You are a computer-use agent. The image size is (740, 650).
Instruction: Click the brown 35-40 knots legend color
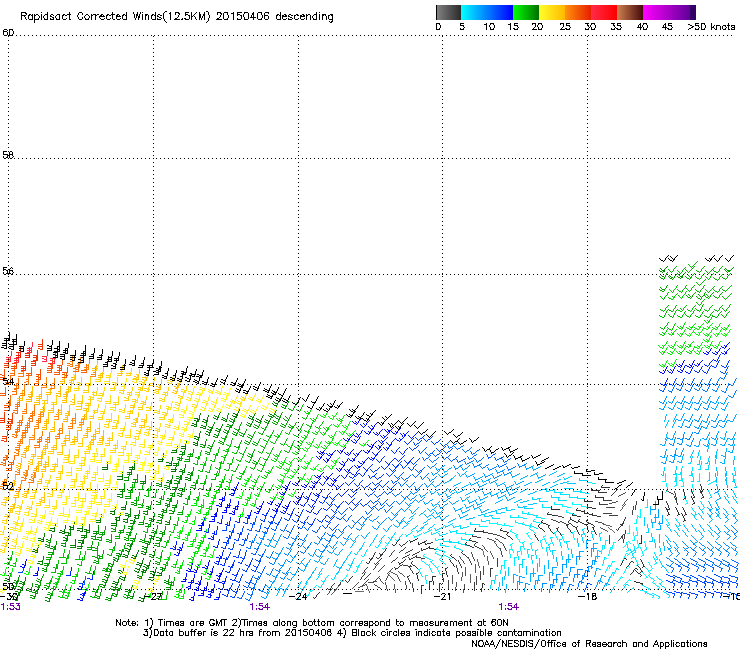[x=630, y=12]
